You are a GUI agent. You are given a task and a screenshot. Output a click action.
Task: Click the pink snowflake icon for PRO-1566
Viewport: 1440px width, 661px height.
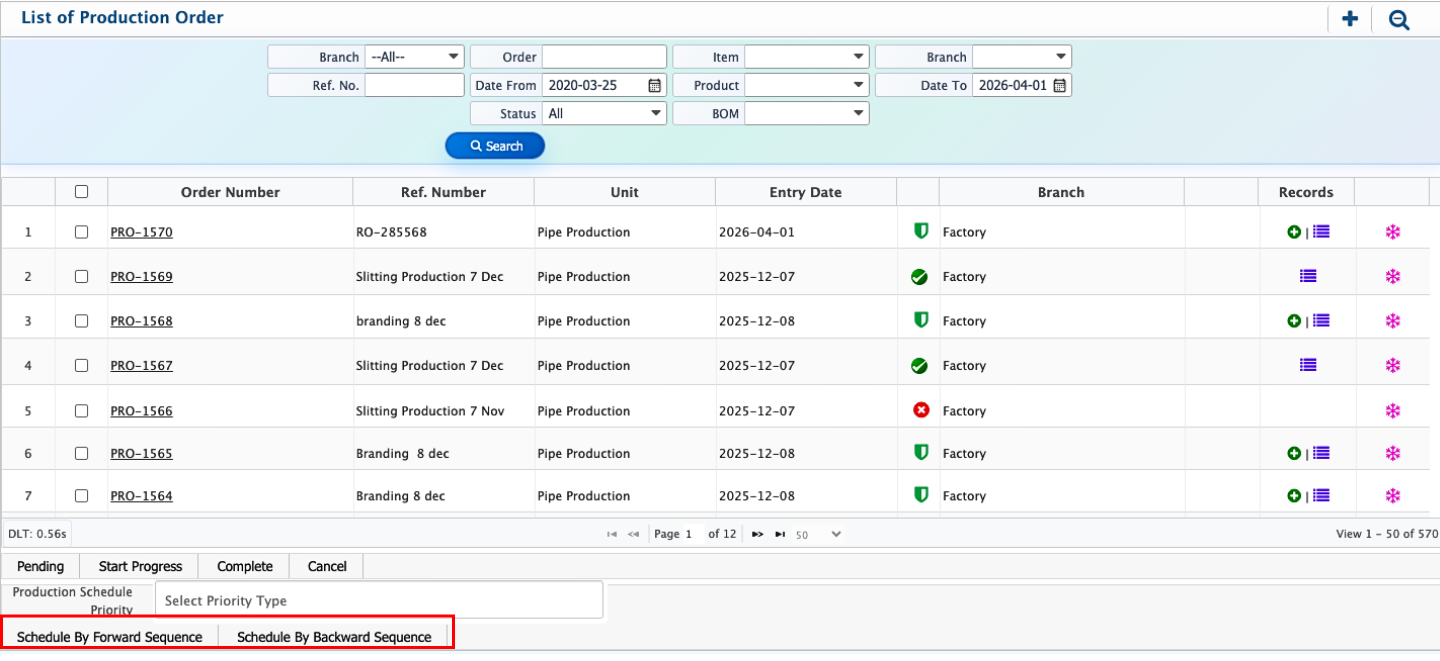[1392, 411]
